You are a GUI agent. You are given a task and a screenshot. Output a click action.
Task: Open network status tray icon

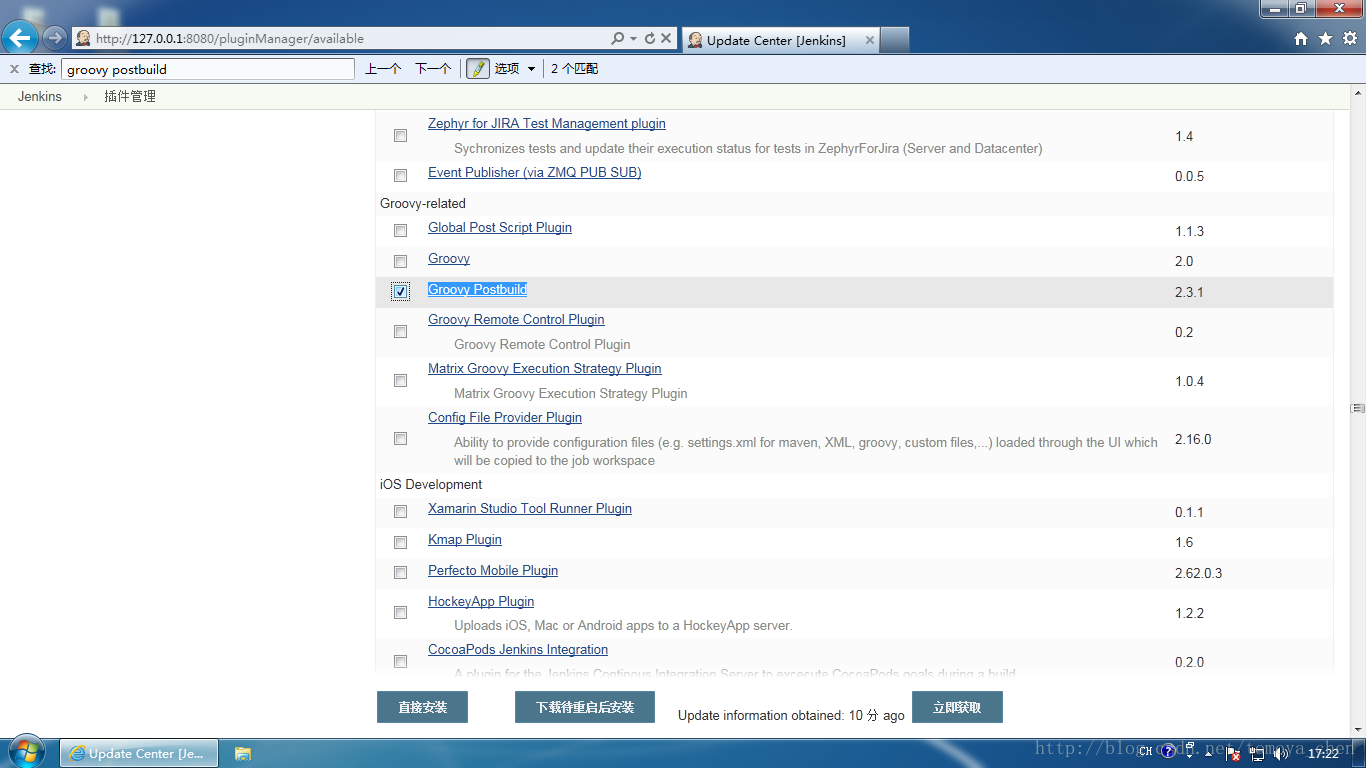coord(1257,753)
